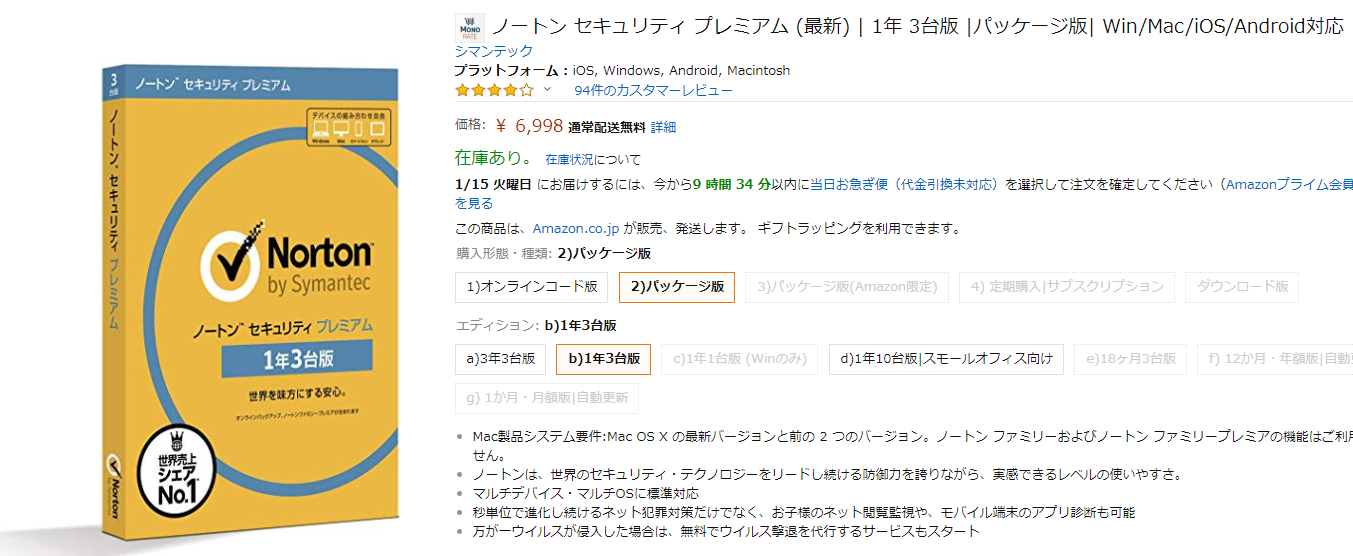The width and height of the screenshot is (1353, 556).
Task: Select the ダウンロード版 option
Action: click(1243, 287)
